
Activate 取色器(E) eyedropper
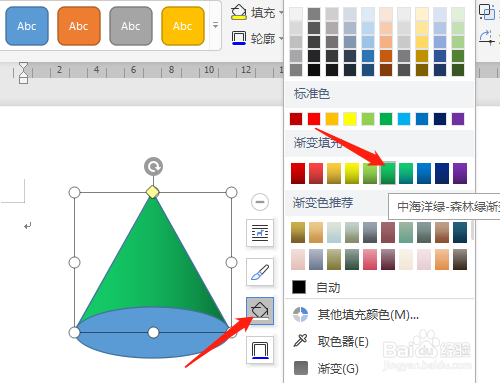(x=343, y=342)
